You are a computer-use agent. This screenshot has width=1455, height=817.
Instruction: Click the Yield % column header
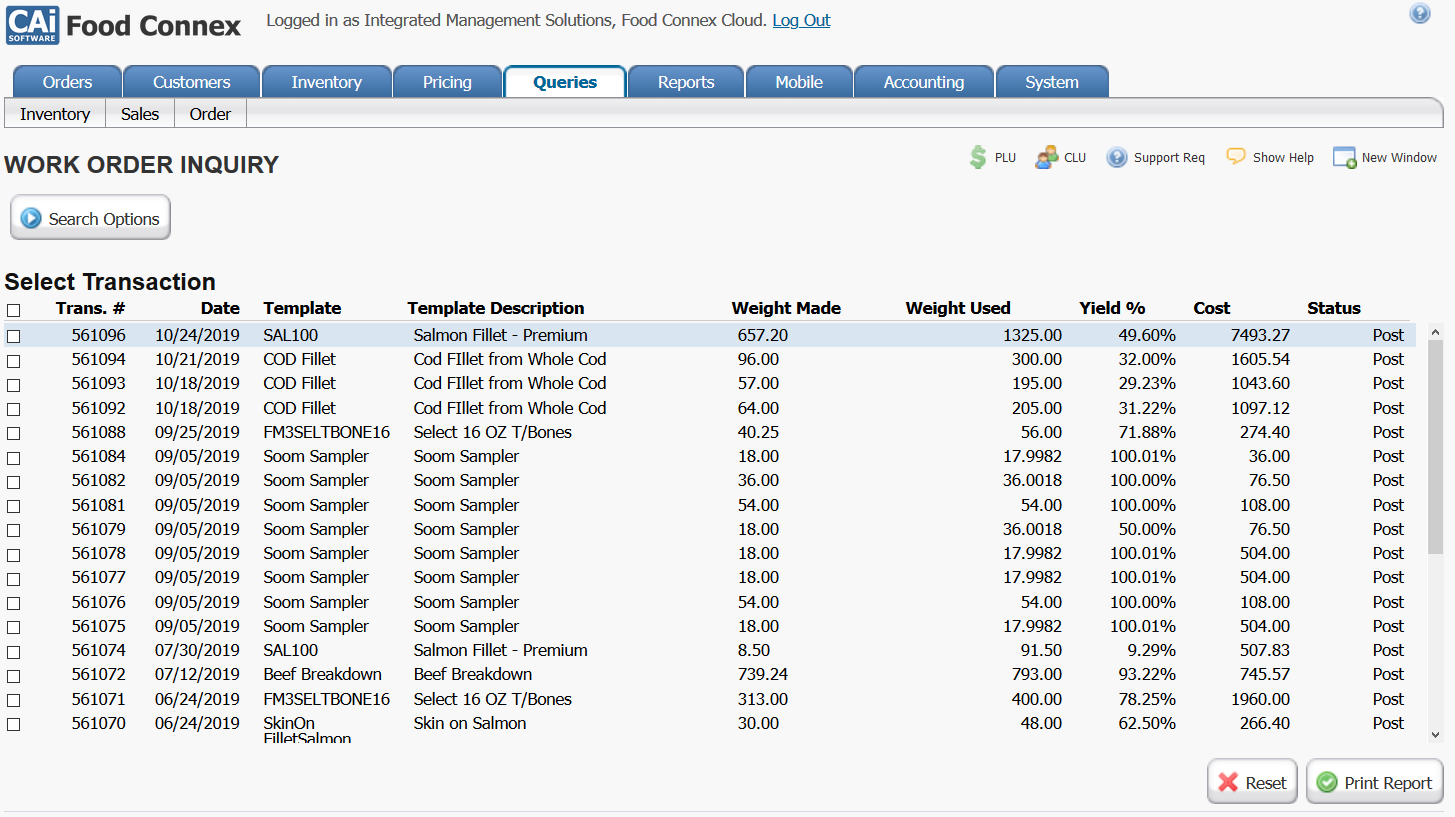(x=1112, y=308)
